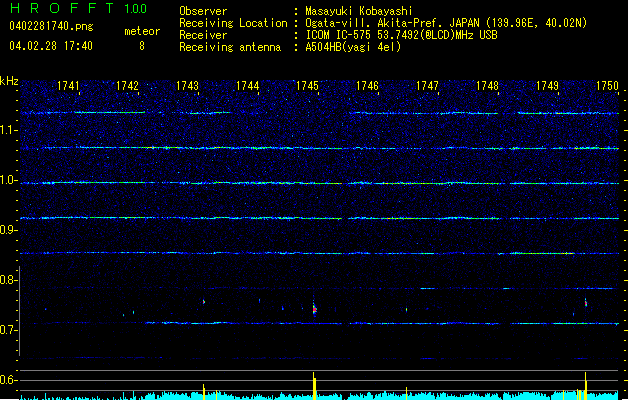The height and width of the screenshot is (400, 629).
Task: Click the 1.1 kHz frequency label
Action: 8,130
